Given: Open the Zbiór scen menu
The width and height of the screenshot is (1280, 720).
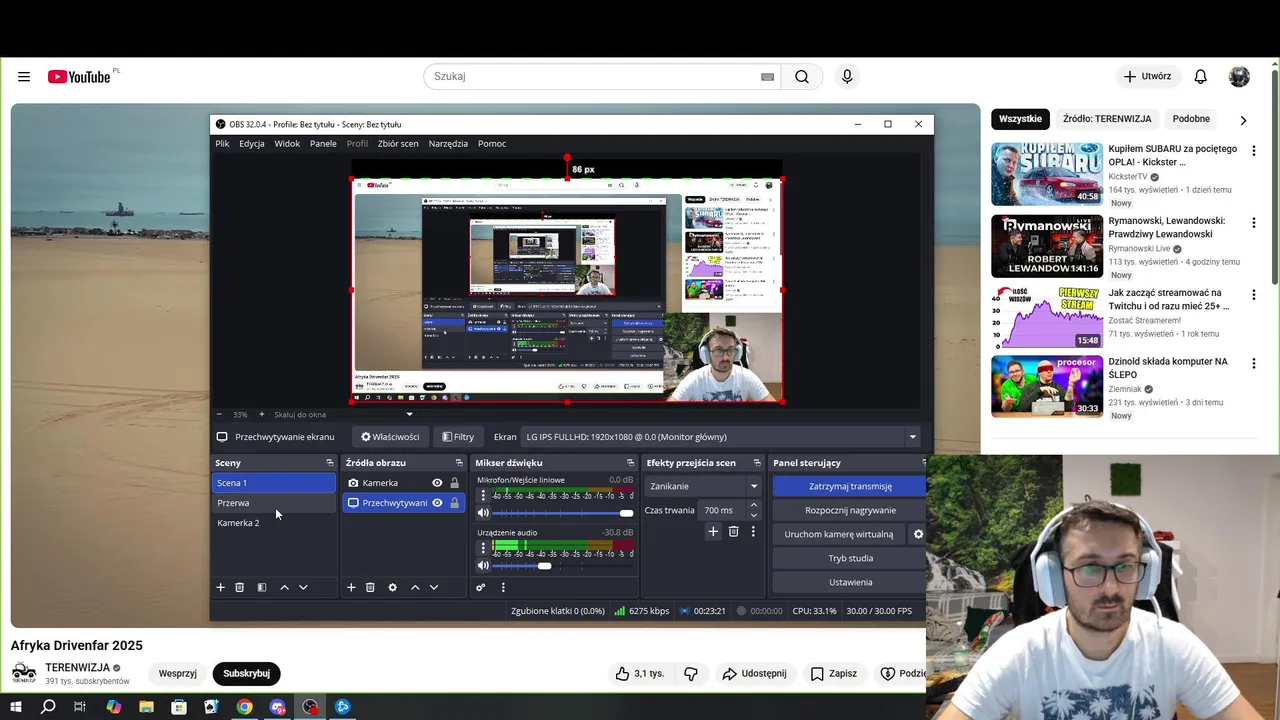Looking at the screenshot, I should click(x=398, y=144).
